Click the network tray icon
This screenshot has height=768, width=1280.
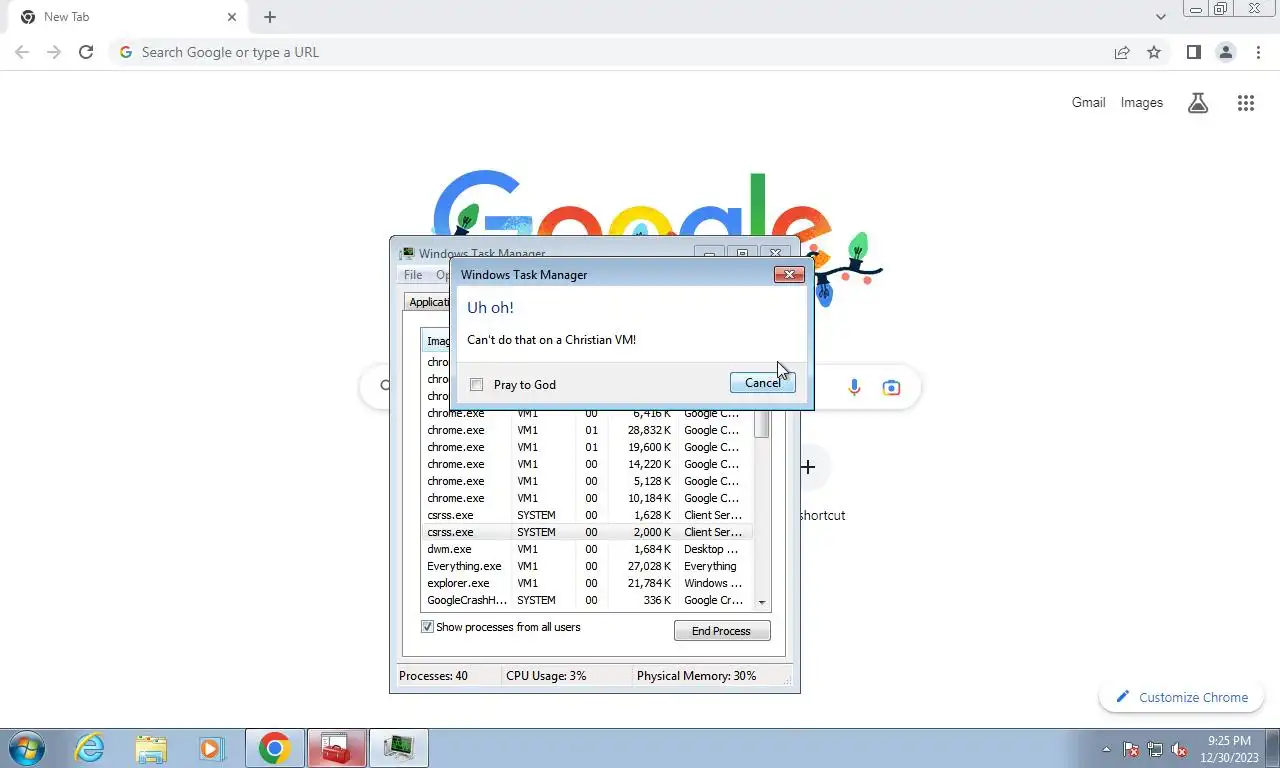1155,749
